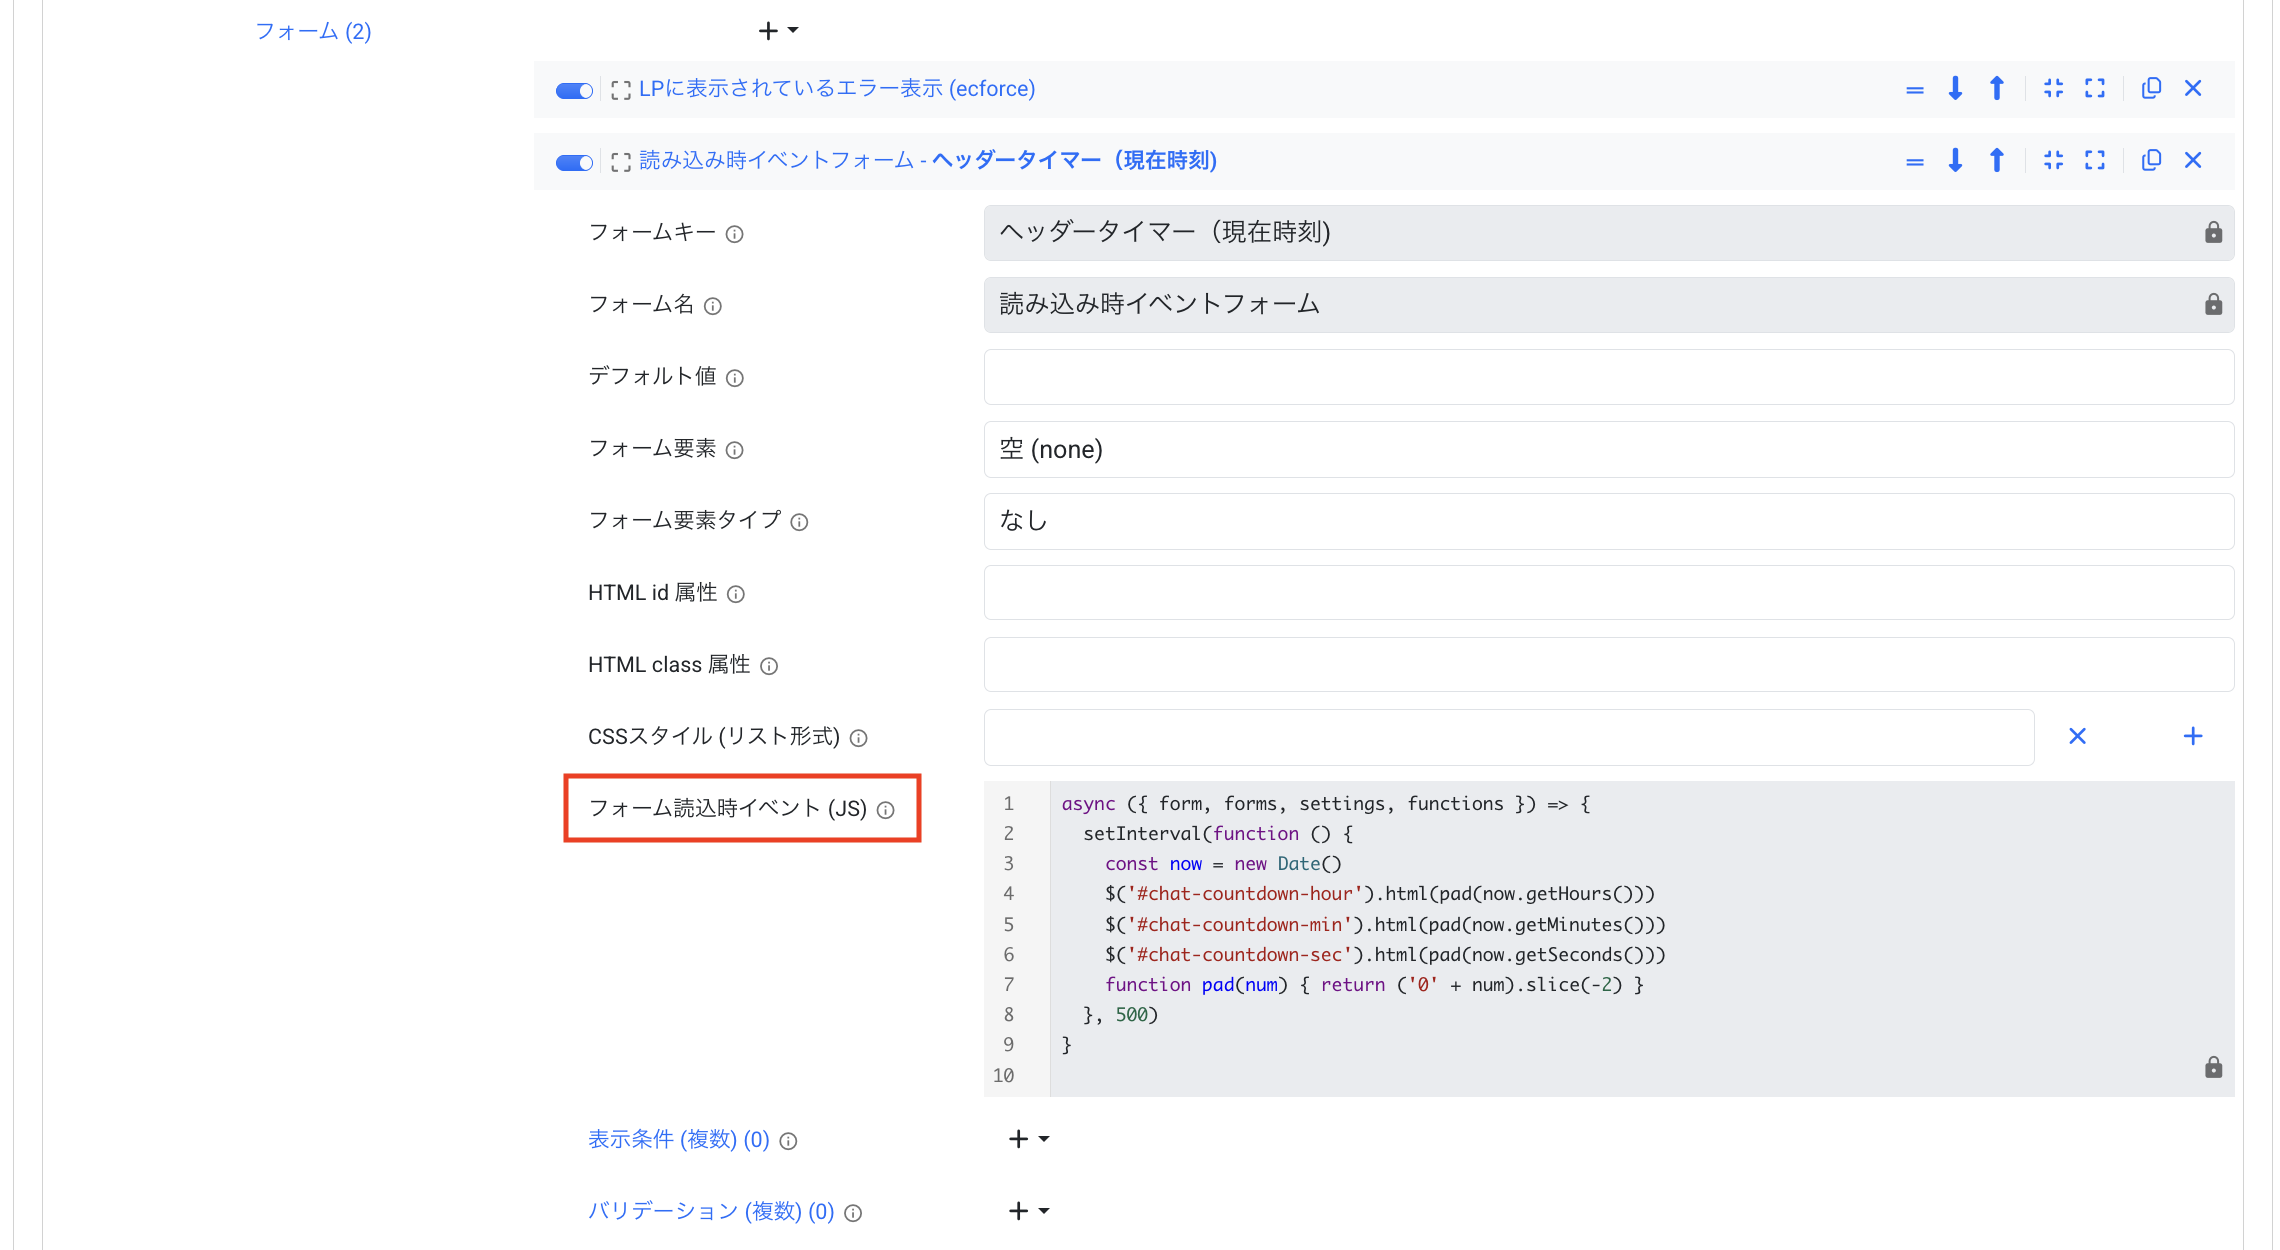Show info for CSSスタイル (リスト形式)
The image size is (2280, 1250).
[x=858, y=738]
